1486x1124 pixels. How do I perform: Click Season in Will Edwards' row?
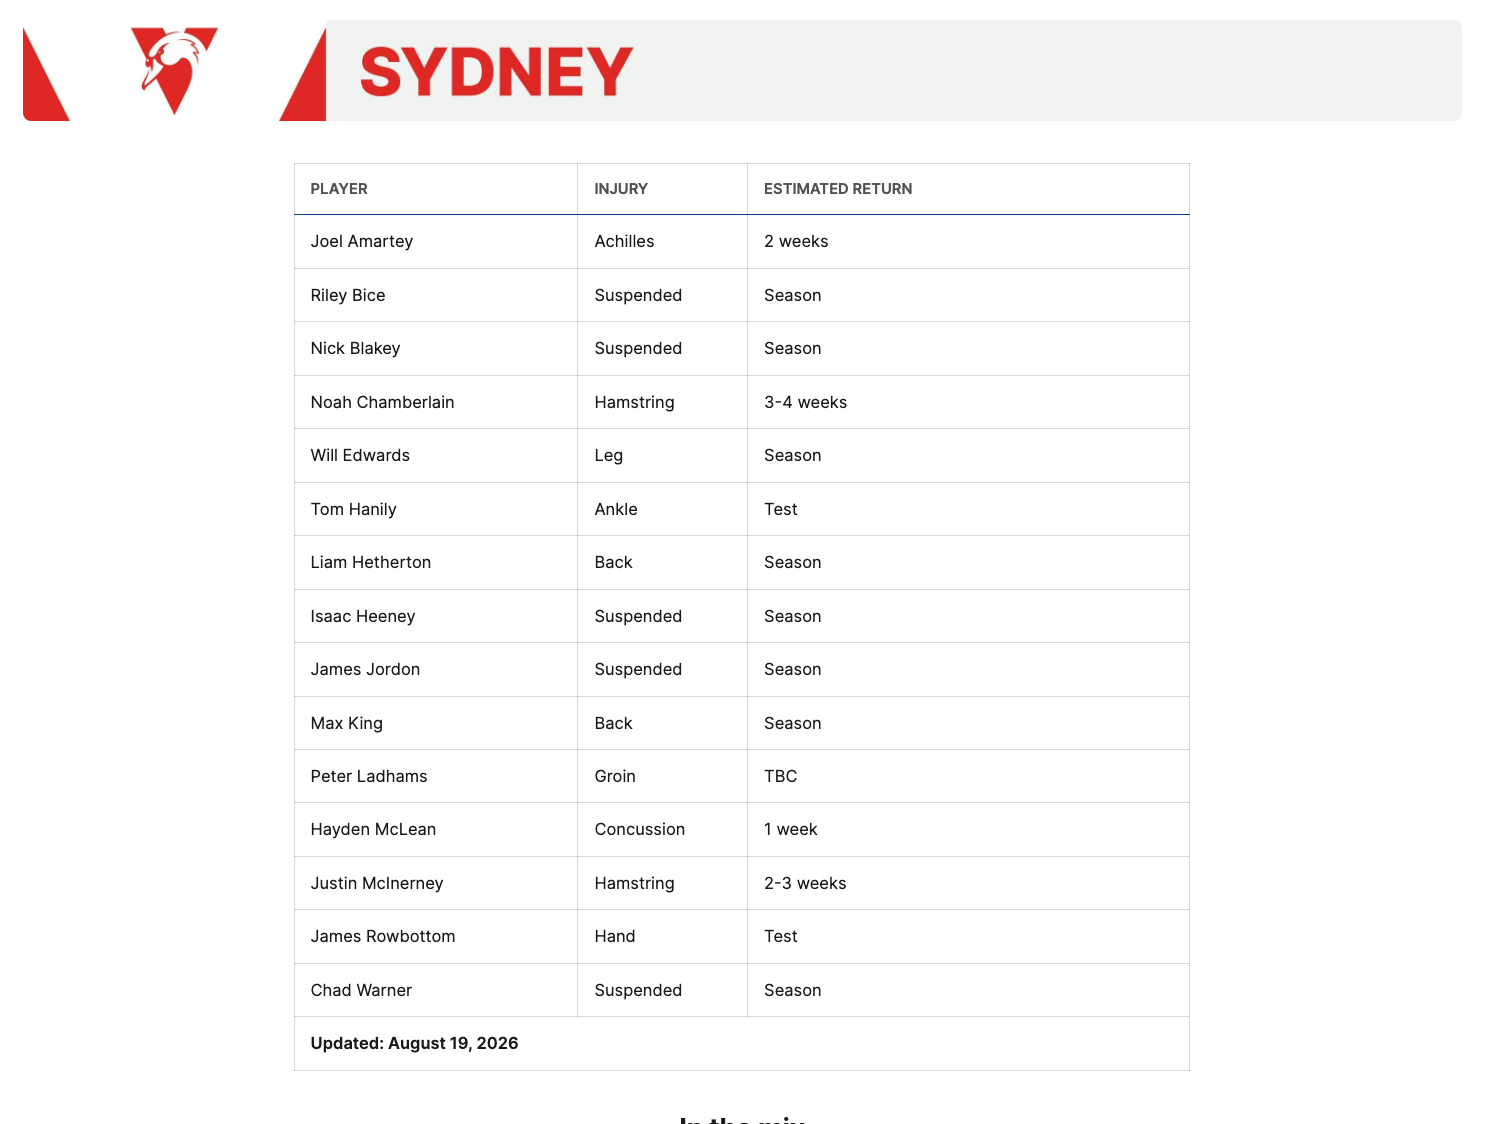[793, 456]
